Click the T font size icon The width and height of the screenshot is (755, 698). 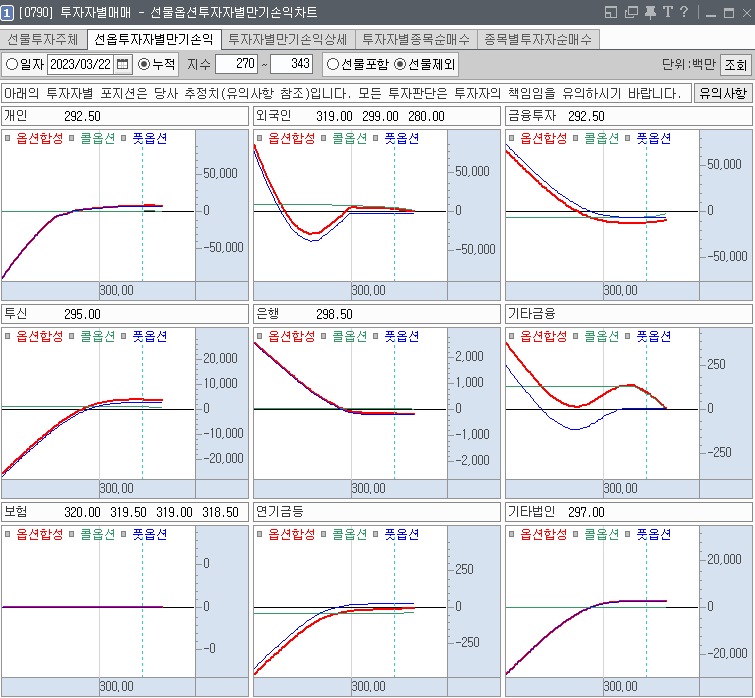(x=667, y=12)
